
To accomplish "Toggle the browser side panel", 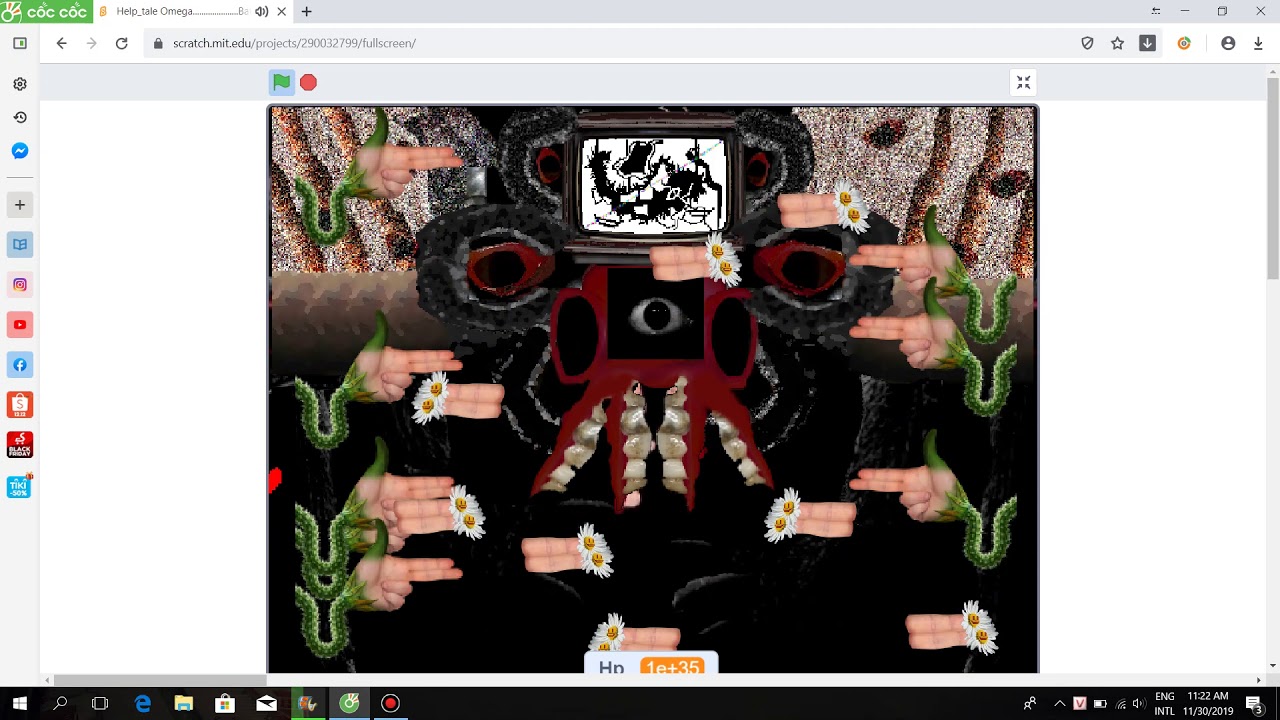I will click(x=20, y=43).
